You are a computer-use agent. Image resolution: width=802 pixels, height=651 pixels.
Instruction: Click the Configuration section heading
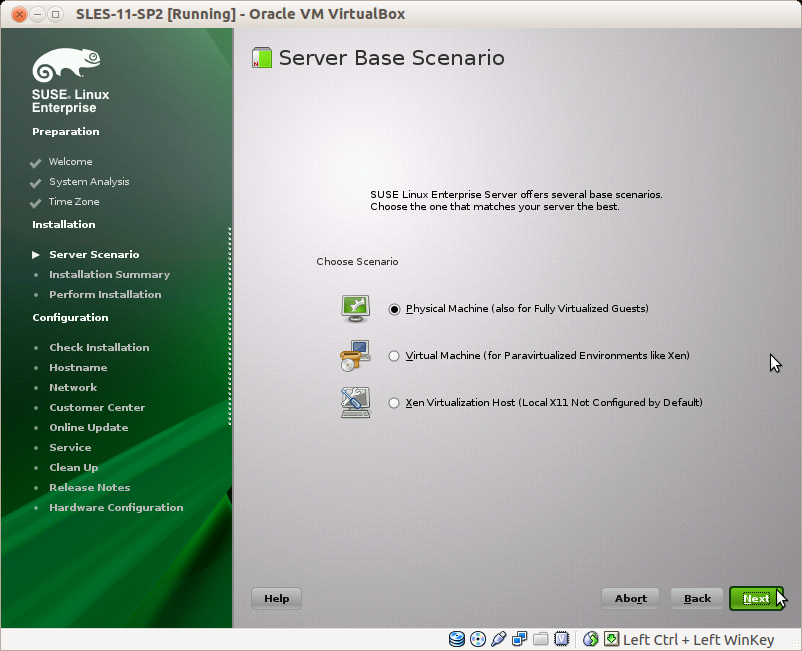pos(70,318)
